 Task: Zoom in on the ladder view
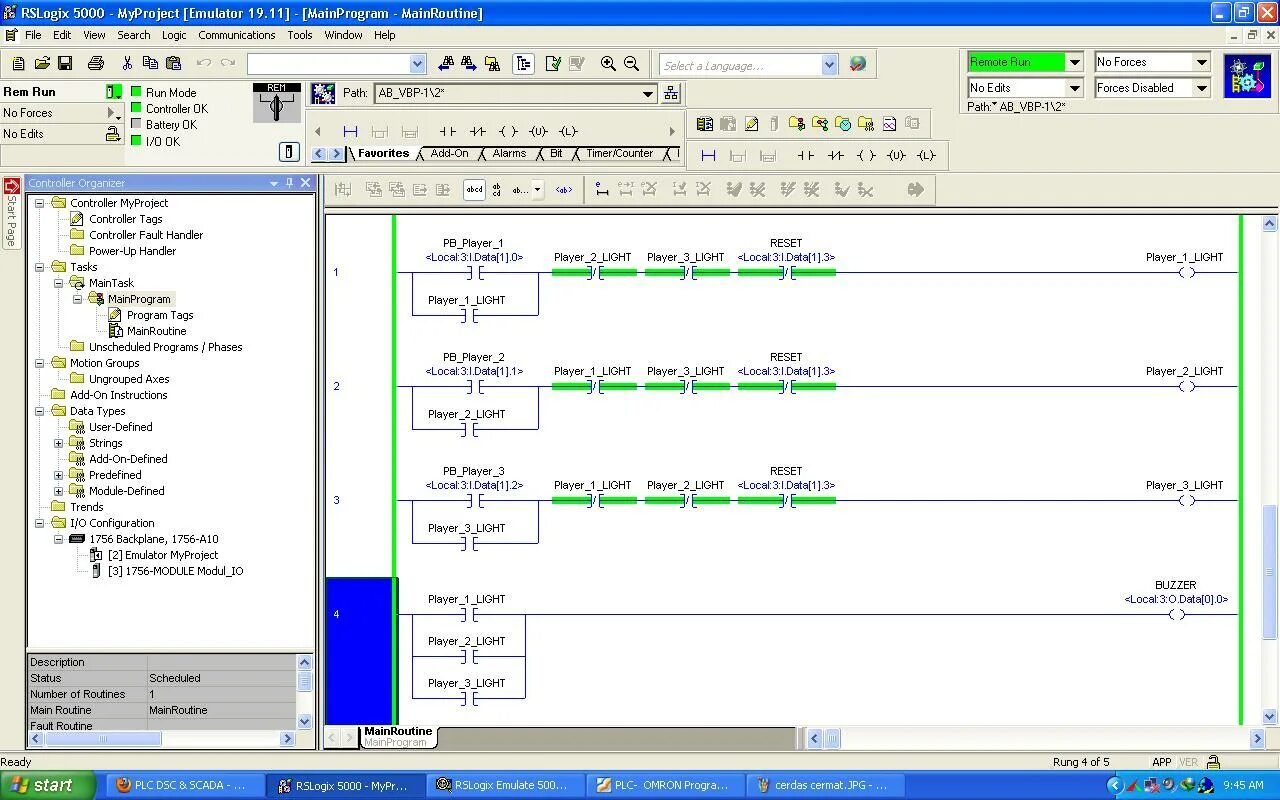click(x=608, y=63)
